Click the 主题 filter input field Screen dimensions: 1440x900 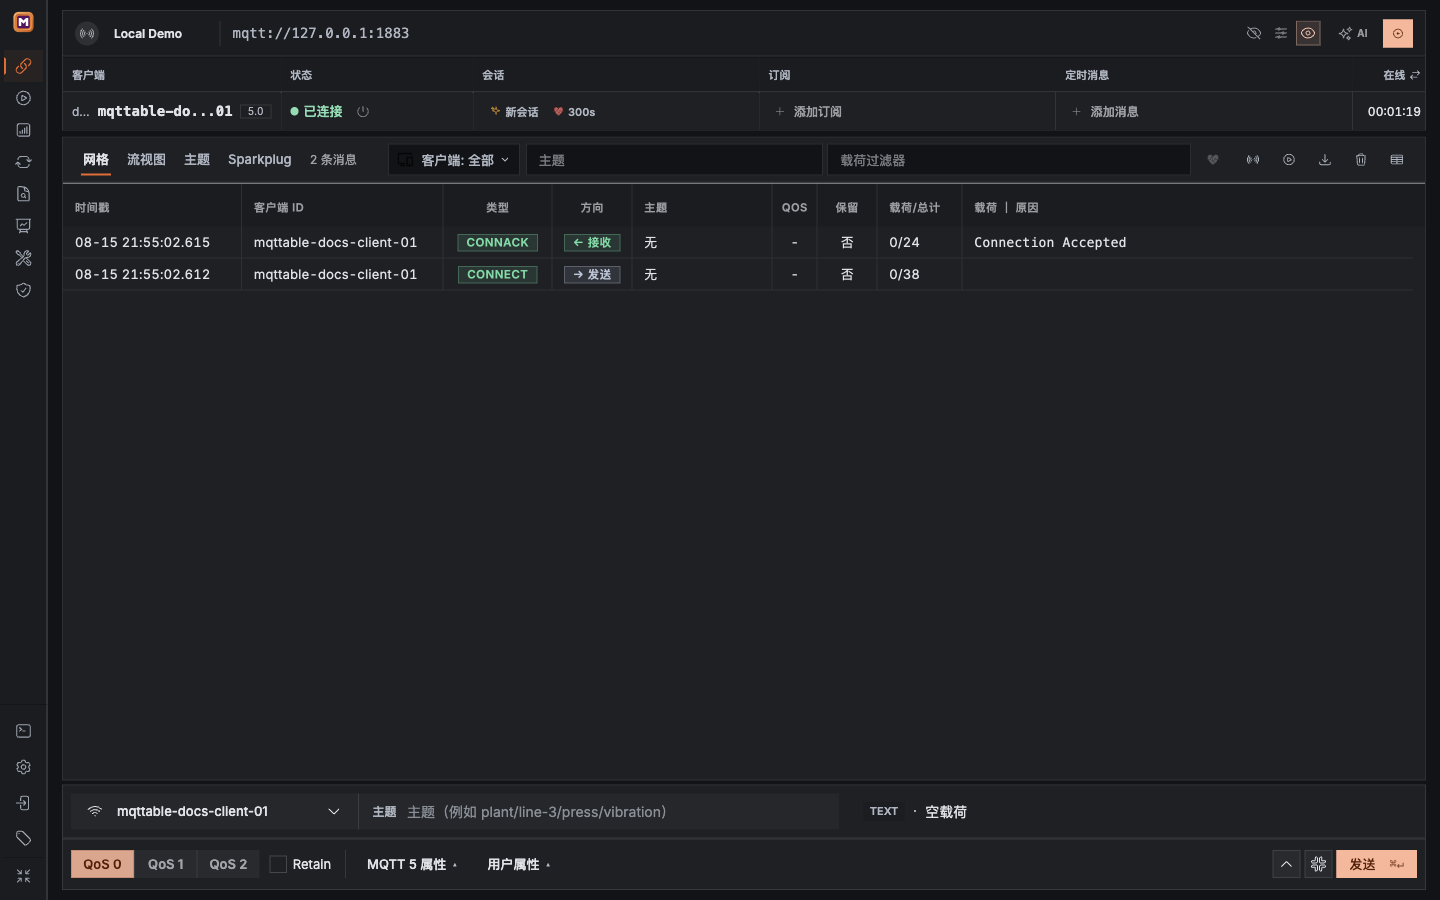tap(674, 160)
